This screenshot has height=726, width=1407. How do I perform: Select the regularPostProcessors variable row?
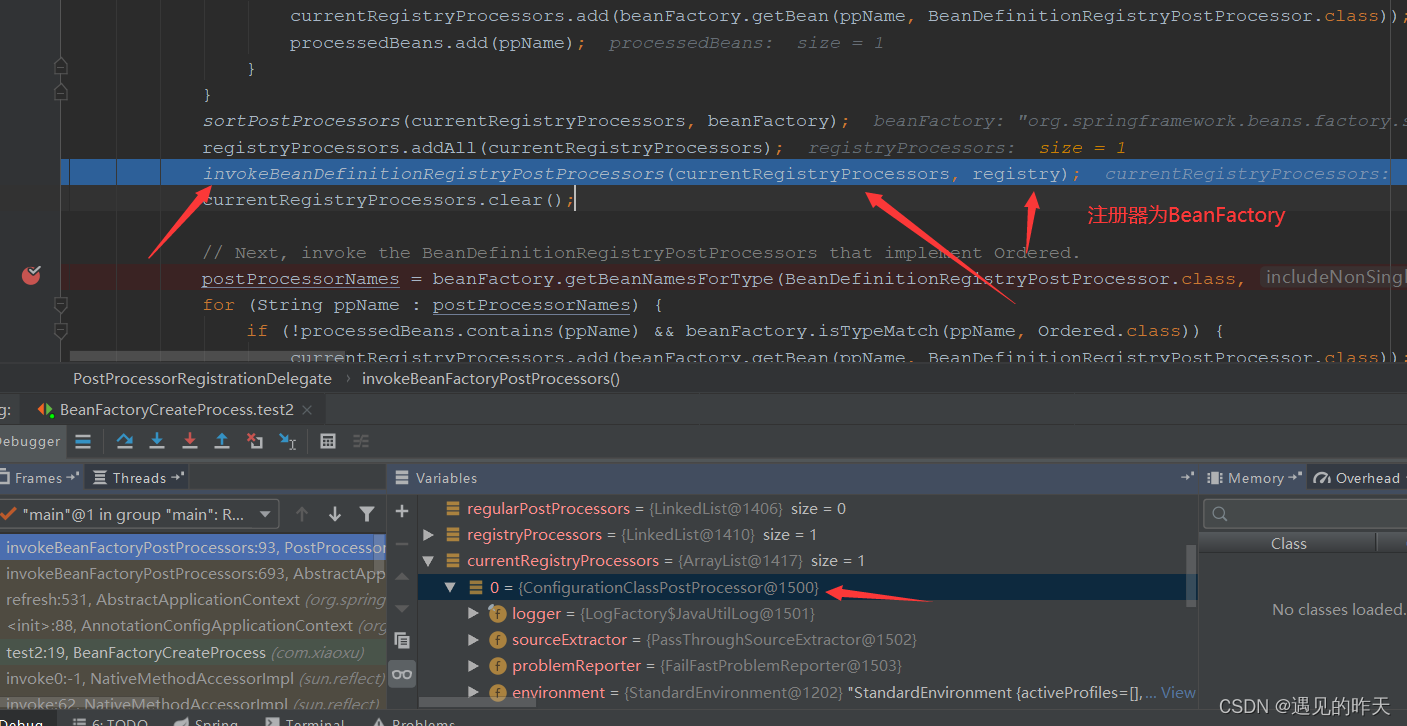(x=802, y=508)
